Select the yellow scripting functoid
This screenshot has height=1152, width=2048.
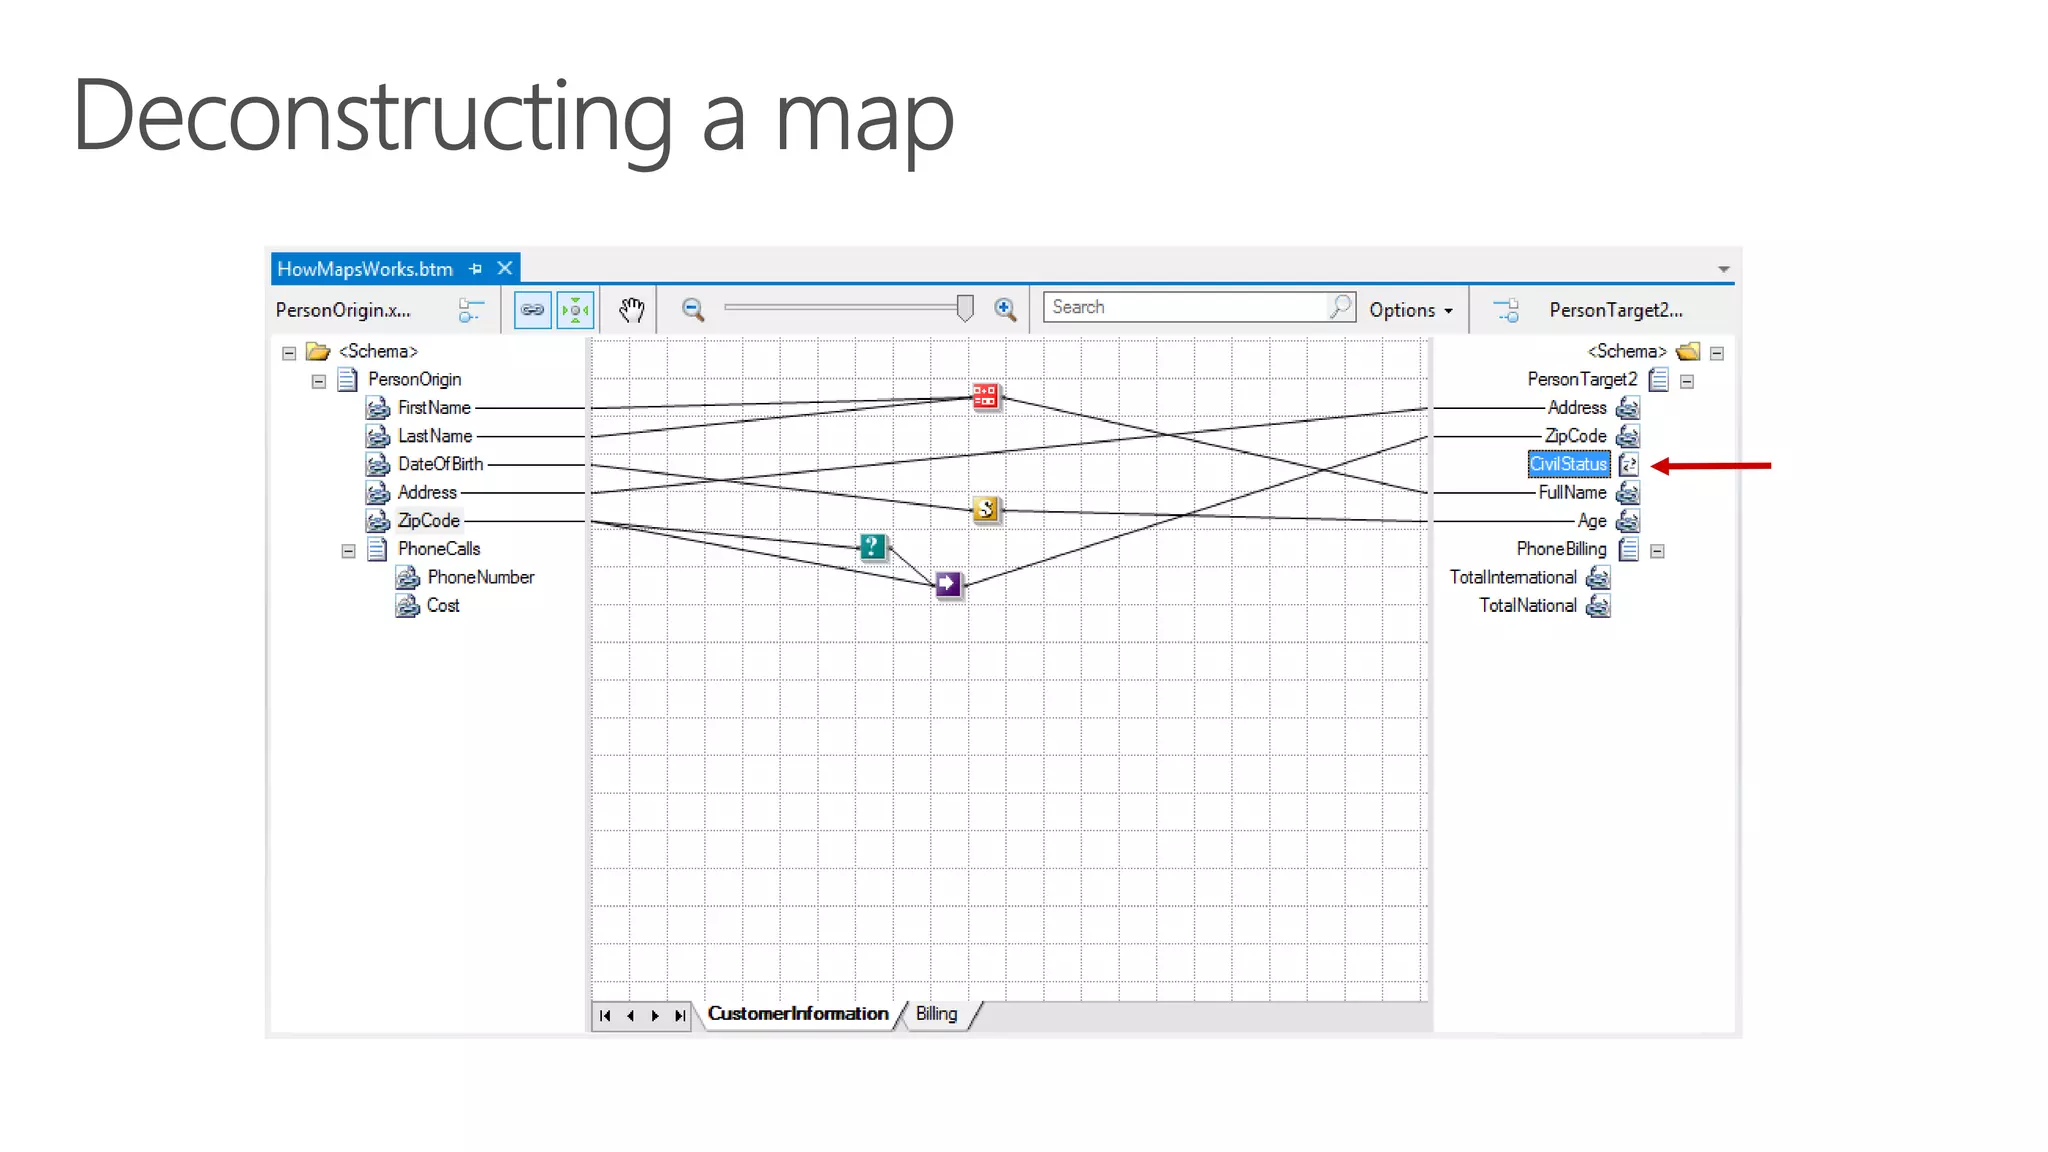[x=986, y=510]
